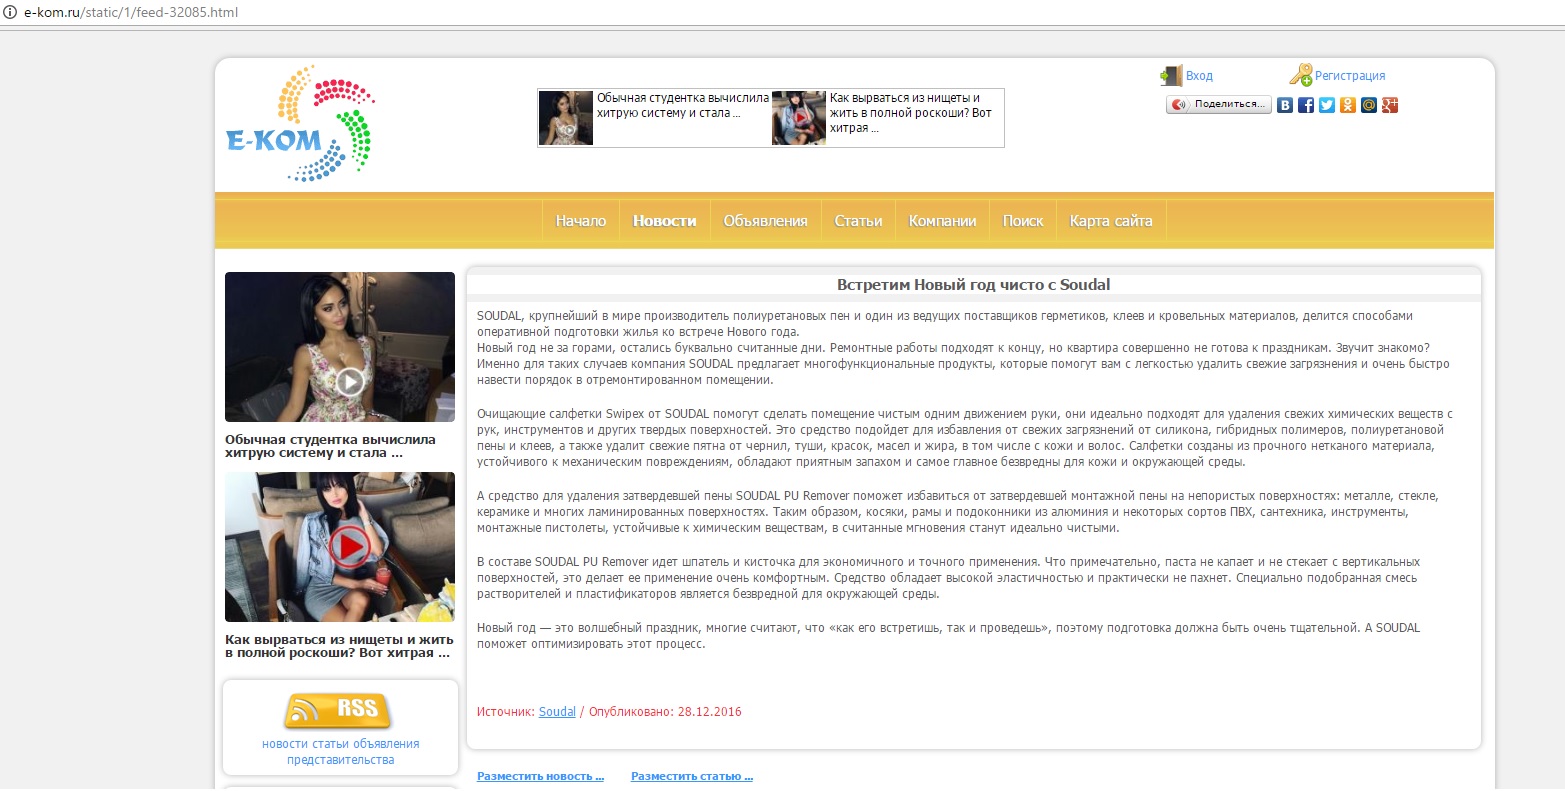
Task: Open top banner thumbnail of student ad
Action: point(566,118)
